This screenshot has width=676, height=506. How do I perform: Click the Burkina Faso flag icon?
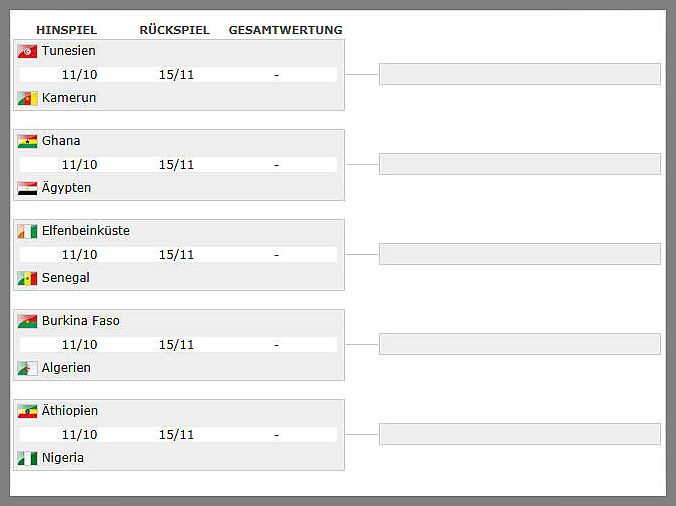27,321
